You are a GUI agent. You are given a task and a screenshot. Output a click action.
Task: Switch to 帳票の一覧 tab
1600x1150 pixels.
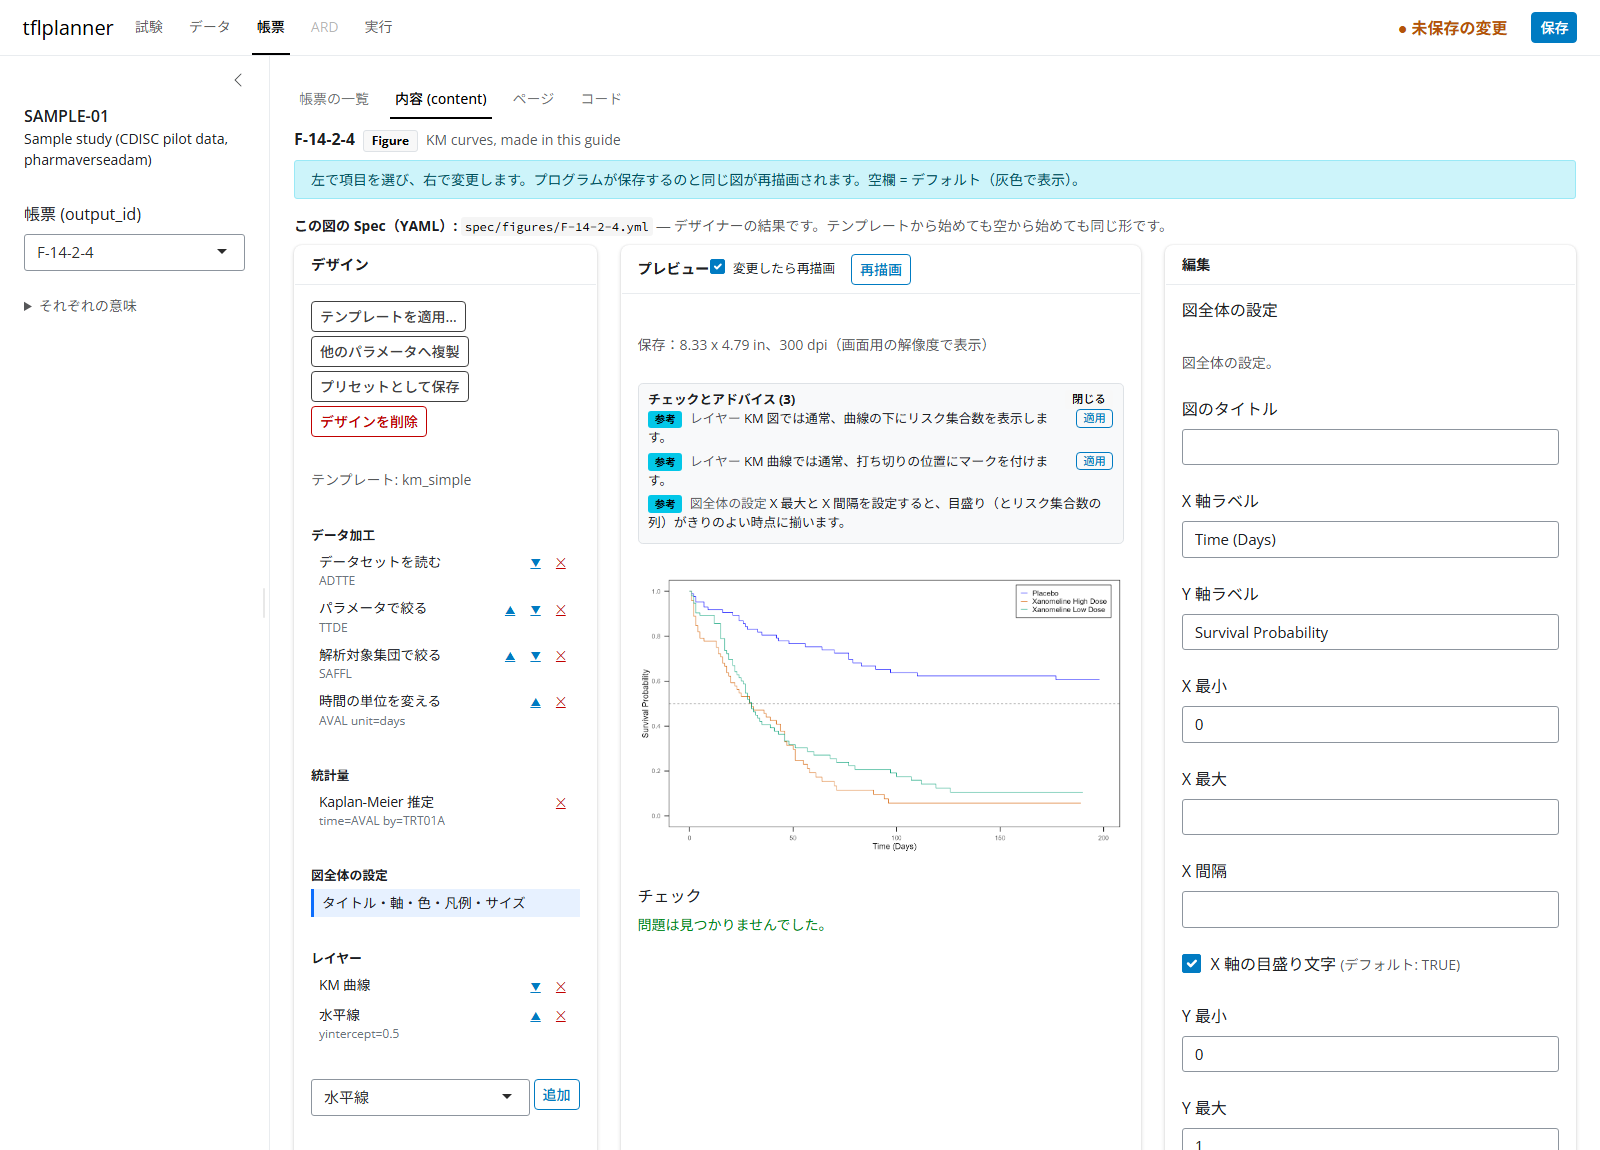click(x=334, y=99)
